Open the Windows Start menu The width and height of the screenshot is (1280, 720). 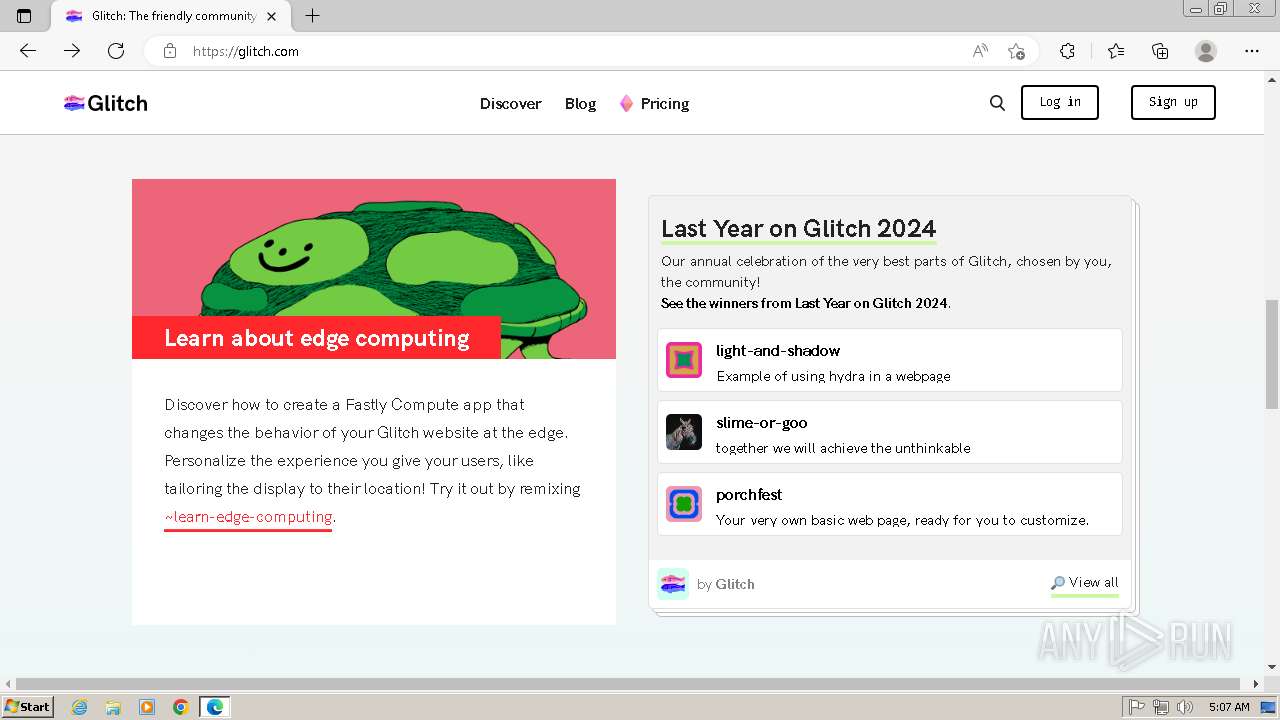tap(27, 707)
